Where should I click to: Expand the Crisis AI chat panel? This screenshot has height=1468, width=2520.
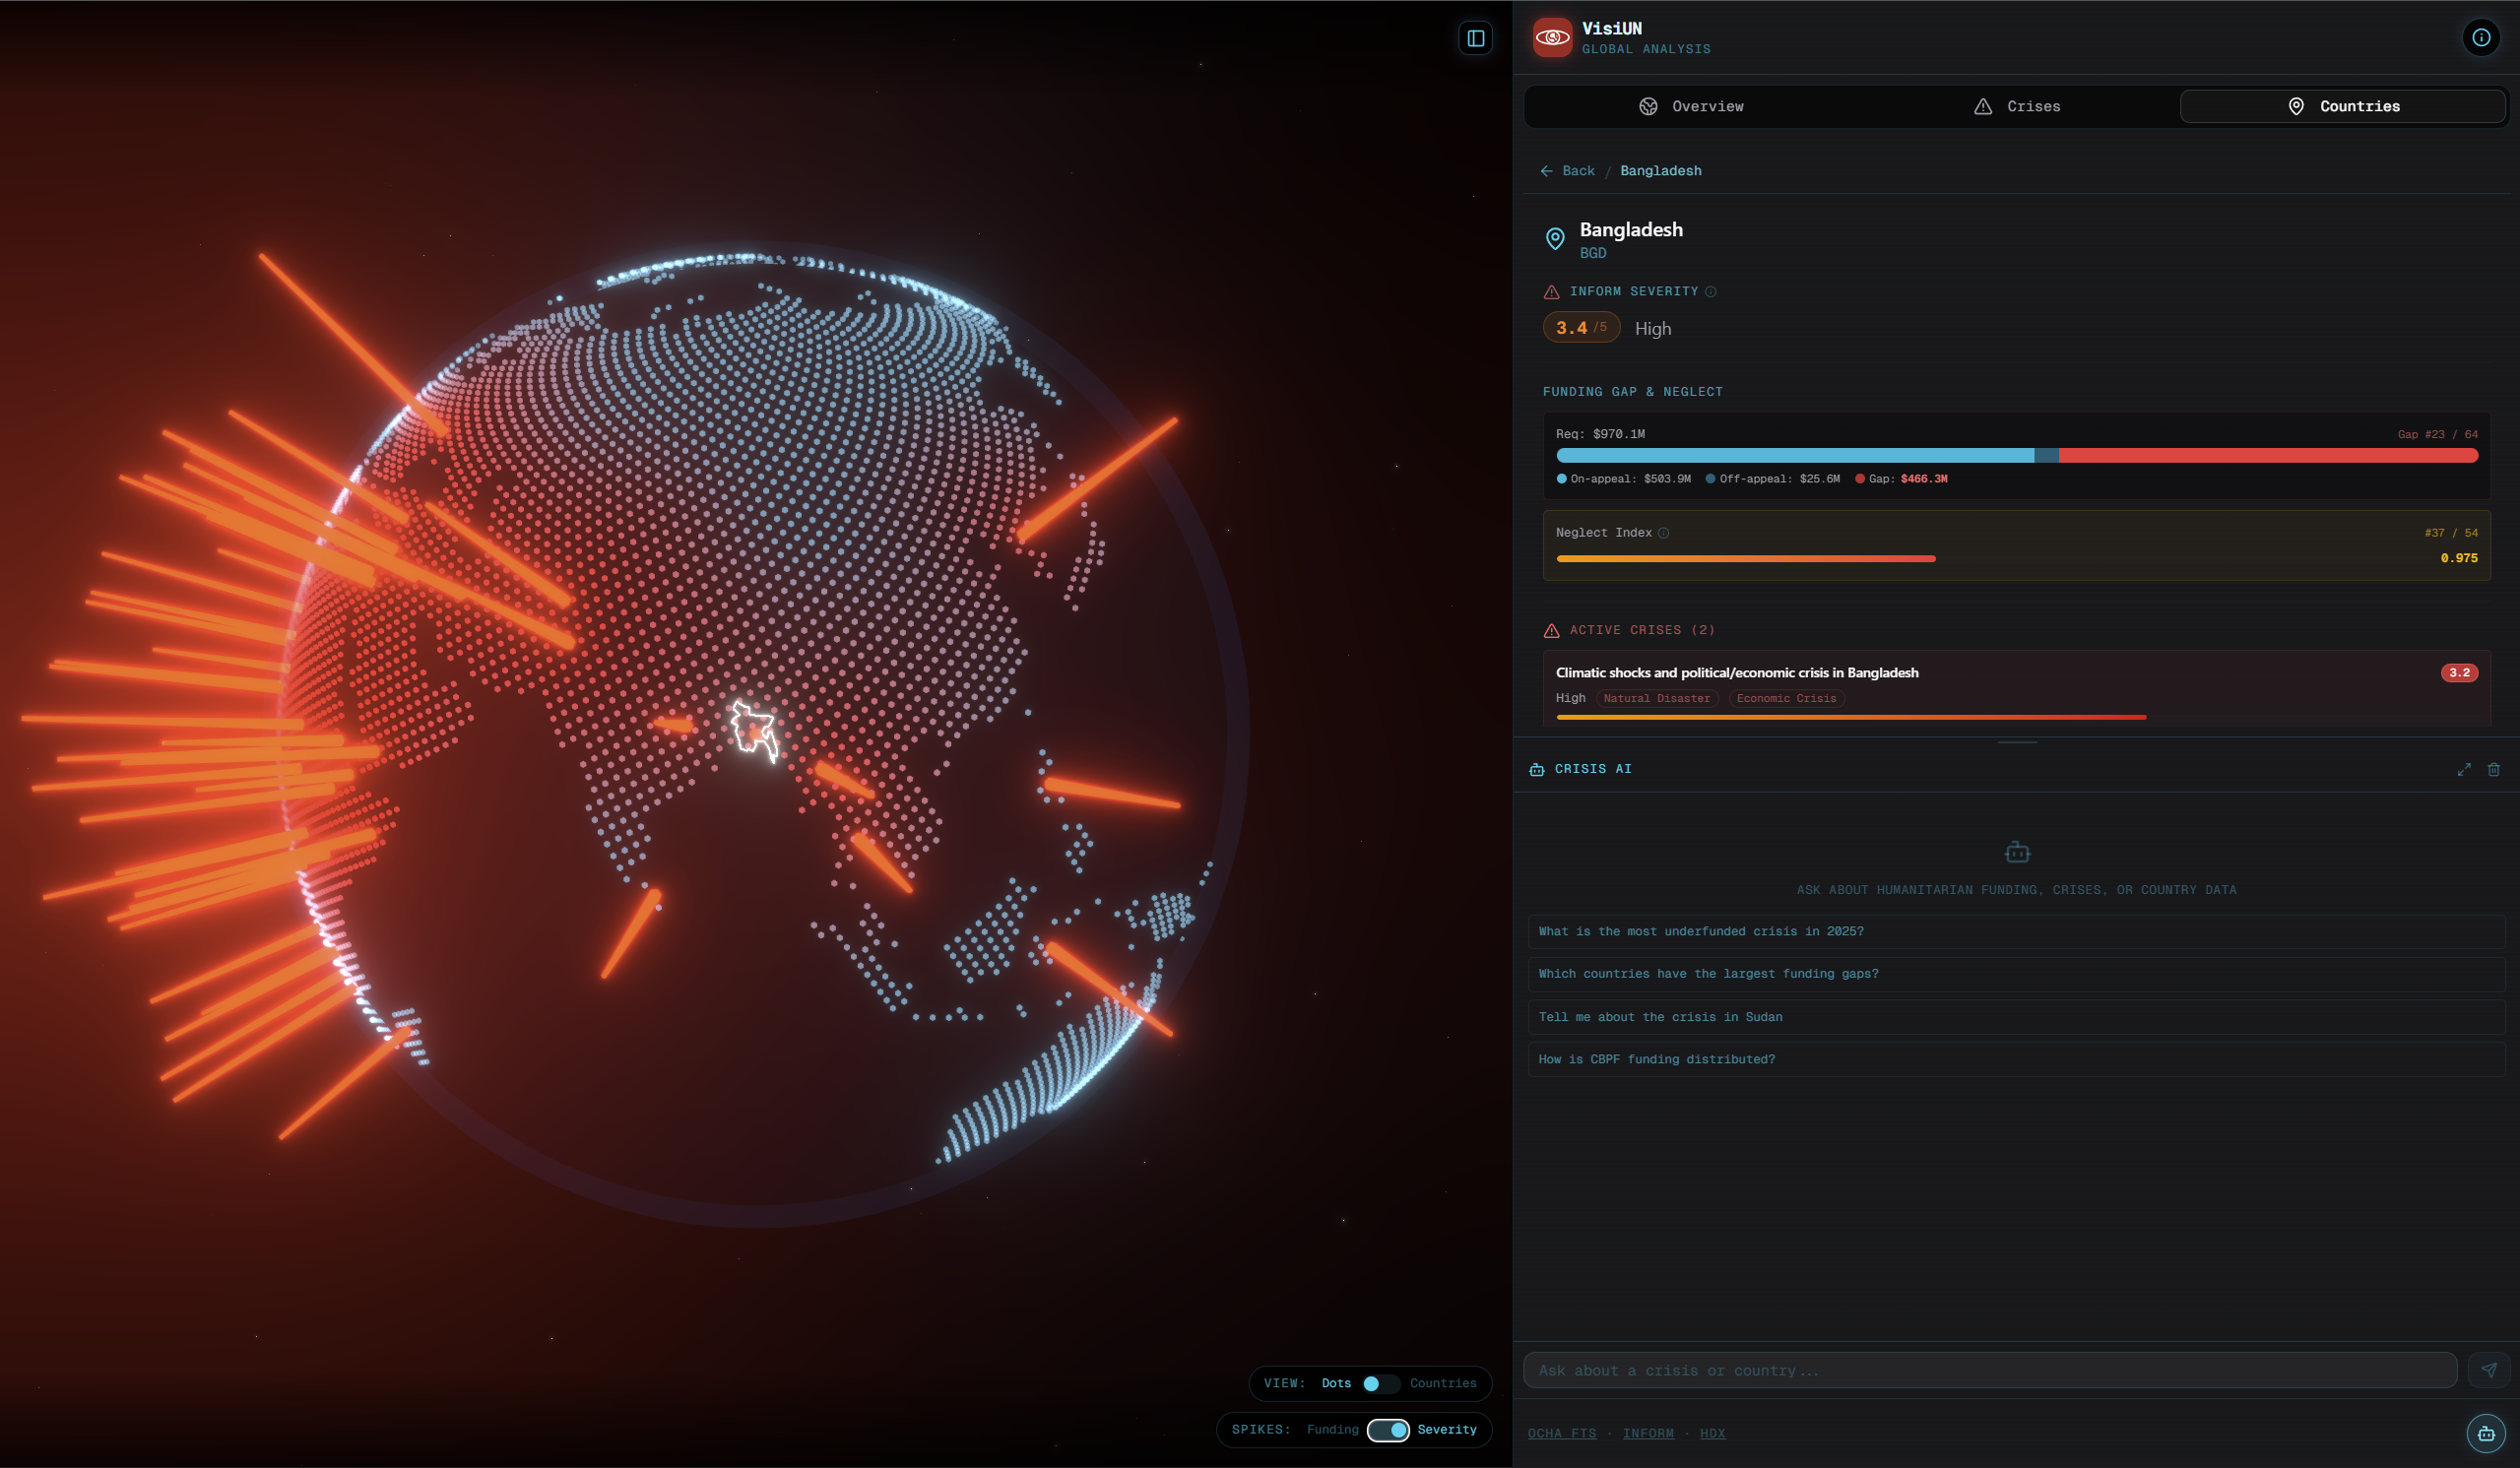tap(2464, 769)
